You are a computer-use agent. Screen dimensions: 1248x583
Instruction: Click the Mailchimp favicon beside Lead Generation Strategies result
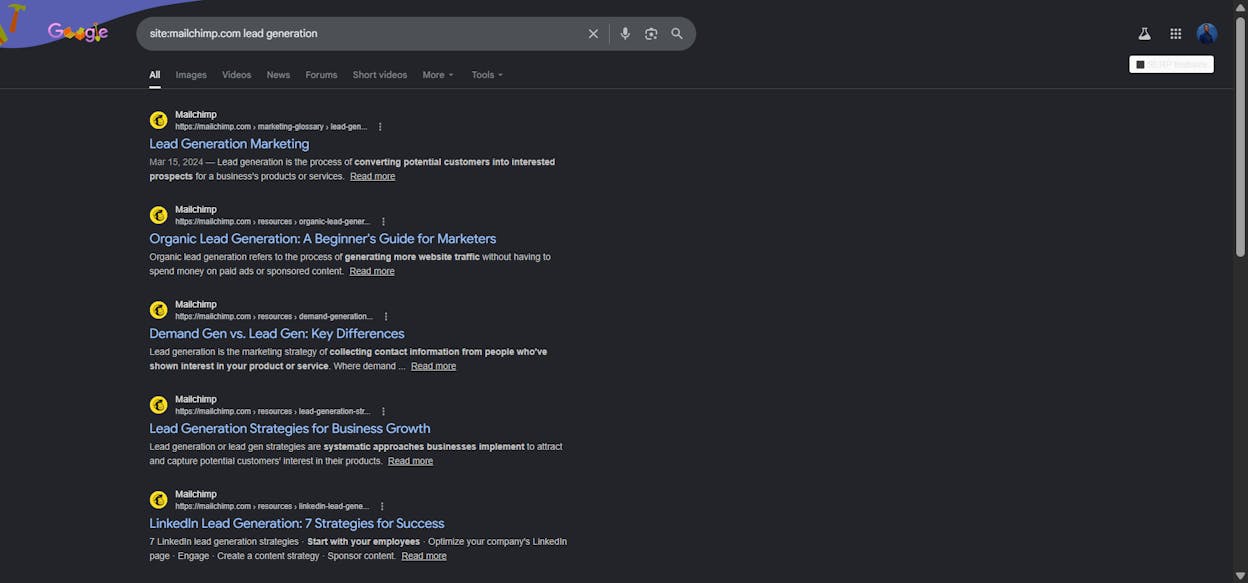tap(158, 405)
